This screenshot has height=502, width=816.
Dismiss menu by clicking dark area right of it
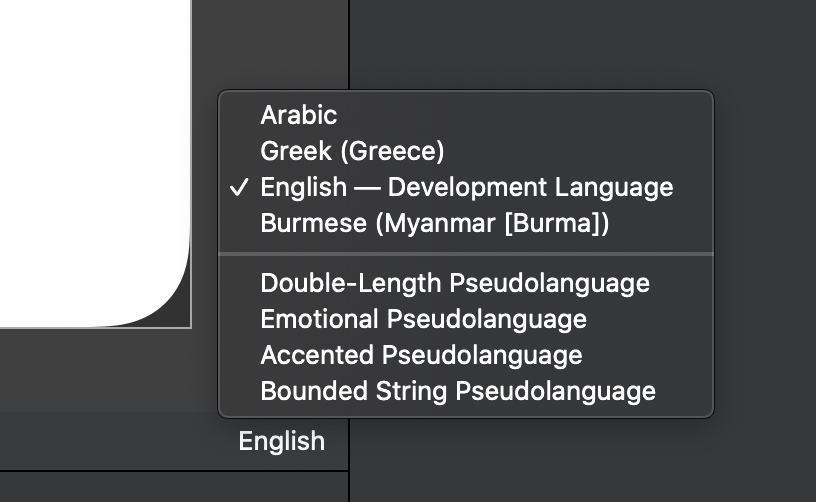coord(765,250)
